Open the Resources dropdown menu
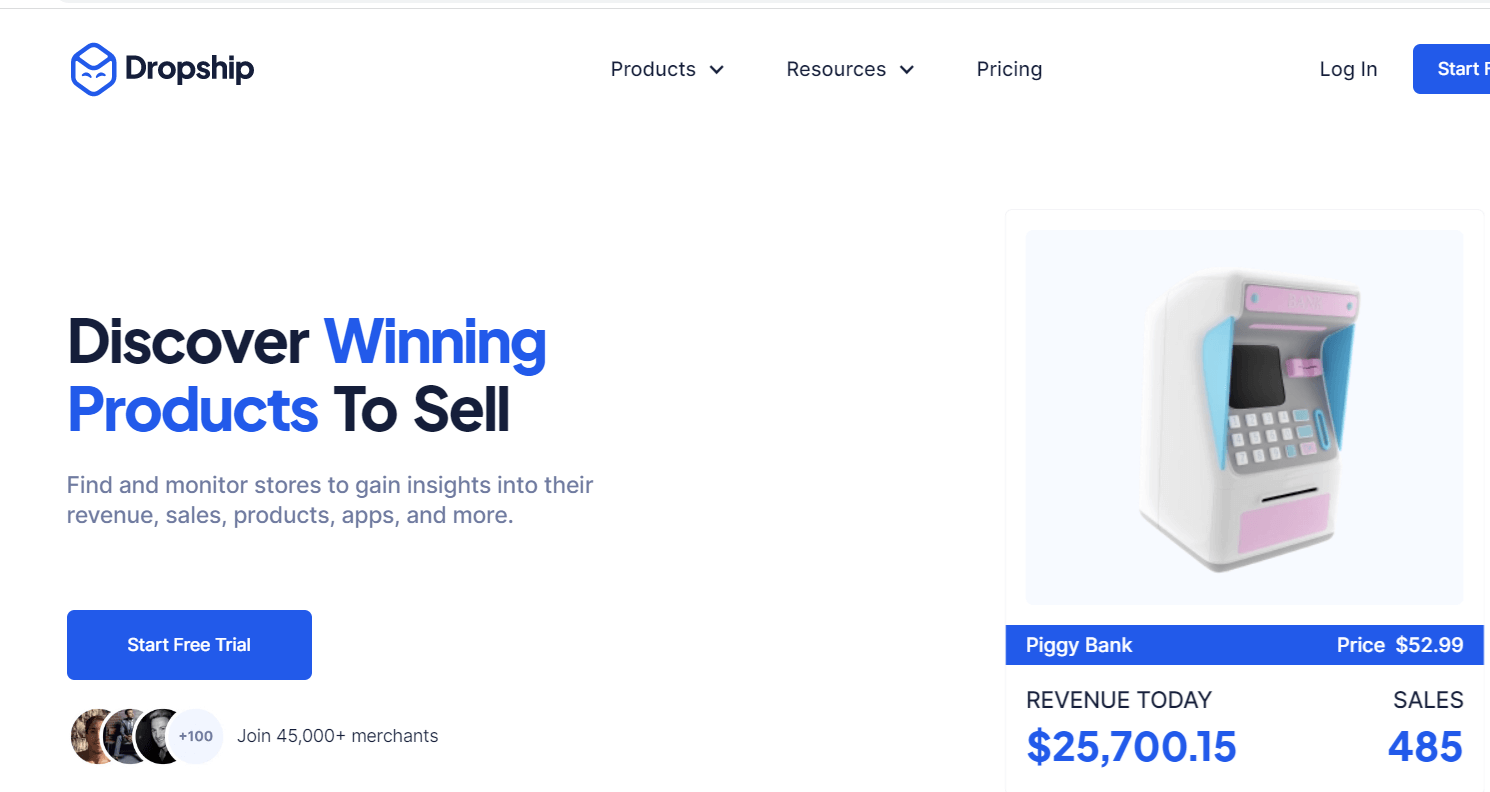Image resolution: width=1490 pixels, height=792 pixels. tap(836, 69)
